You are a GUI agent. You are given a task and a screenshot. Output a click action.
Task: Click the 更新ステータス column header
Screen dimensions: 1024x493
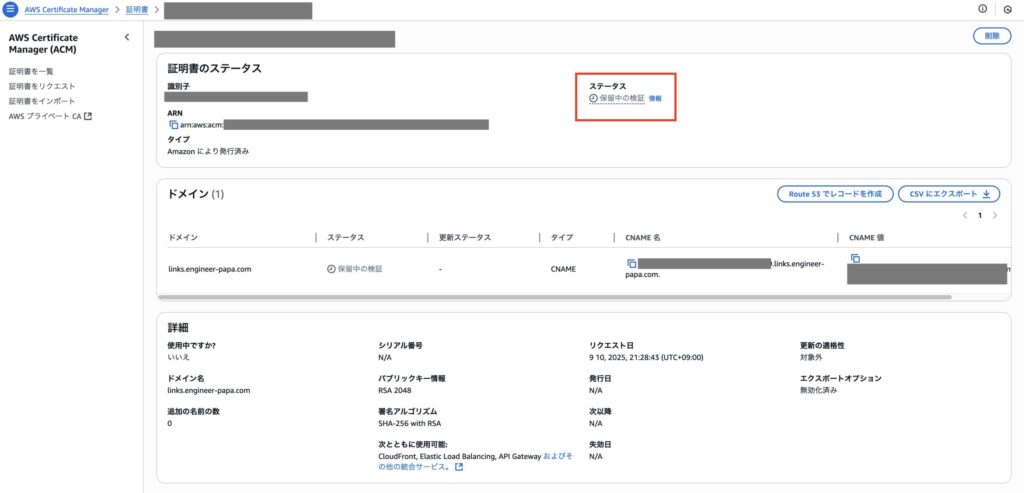[464, 238]
